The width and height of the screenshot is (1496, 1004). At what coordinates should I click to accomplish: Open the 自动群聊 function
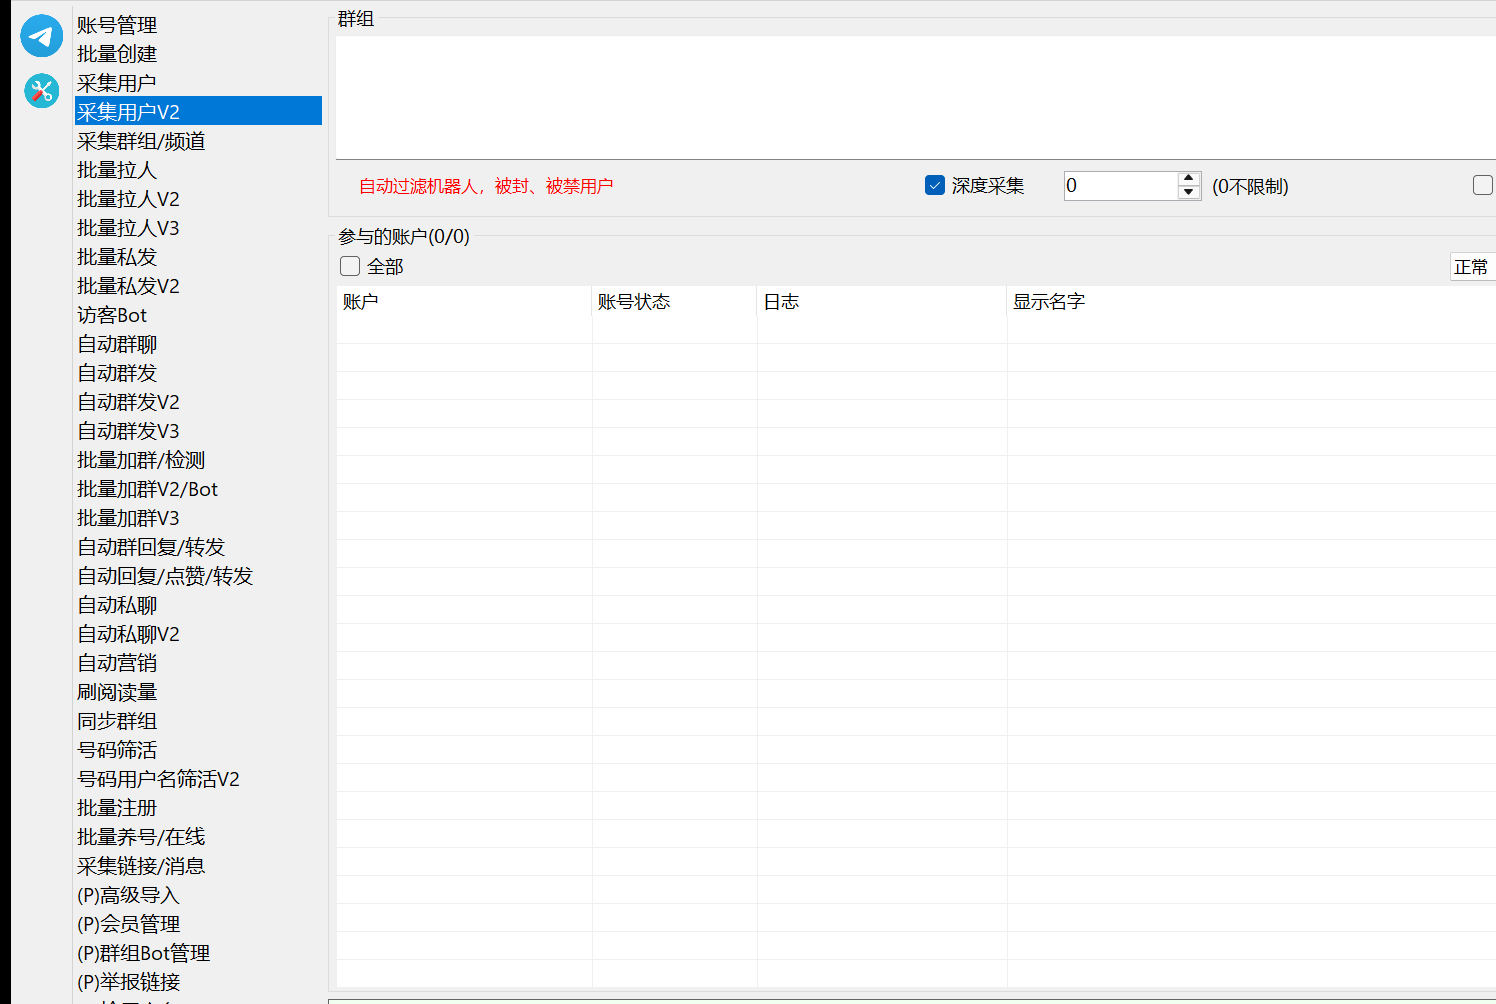198,344
